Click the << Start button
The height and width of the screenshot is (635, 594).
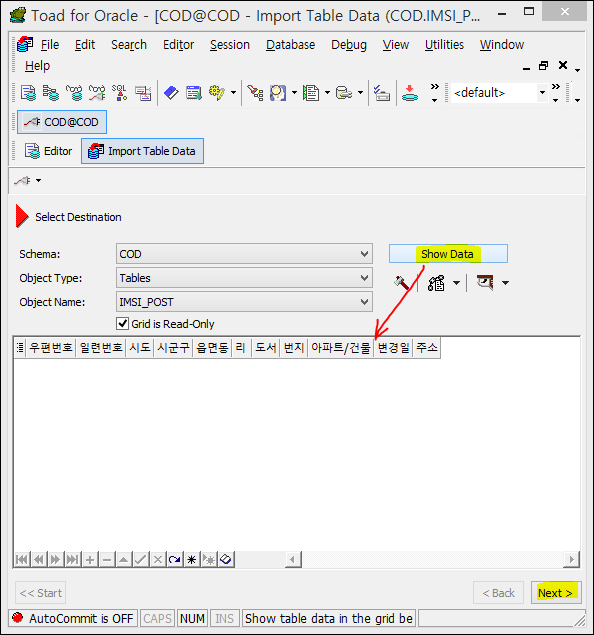(x=40, y=593)
